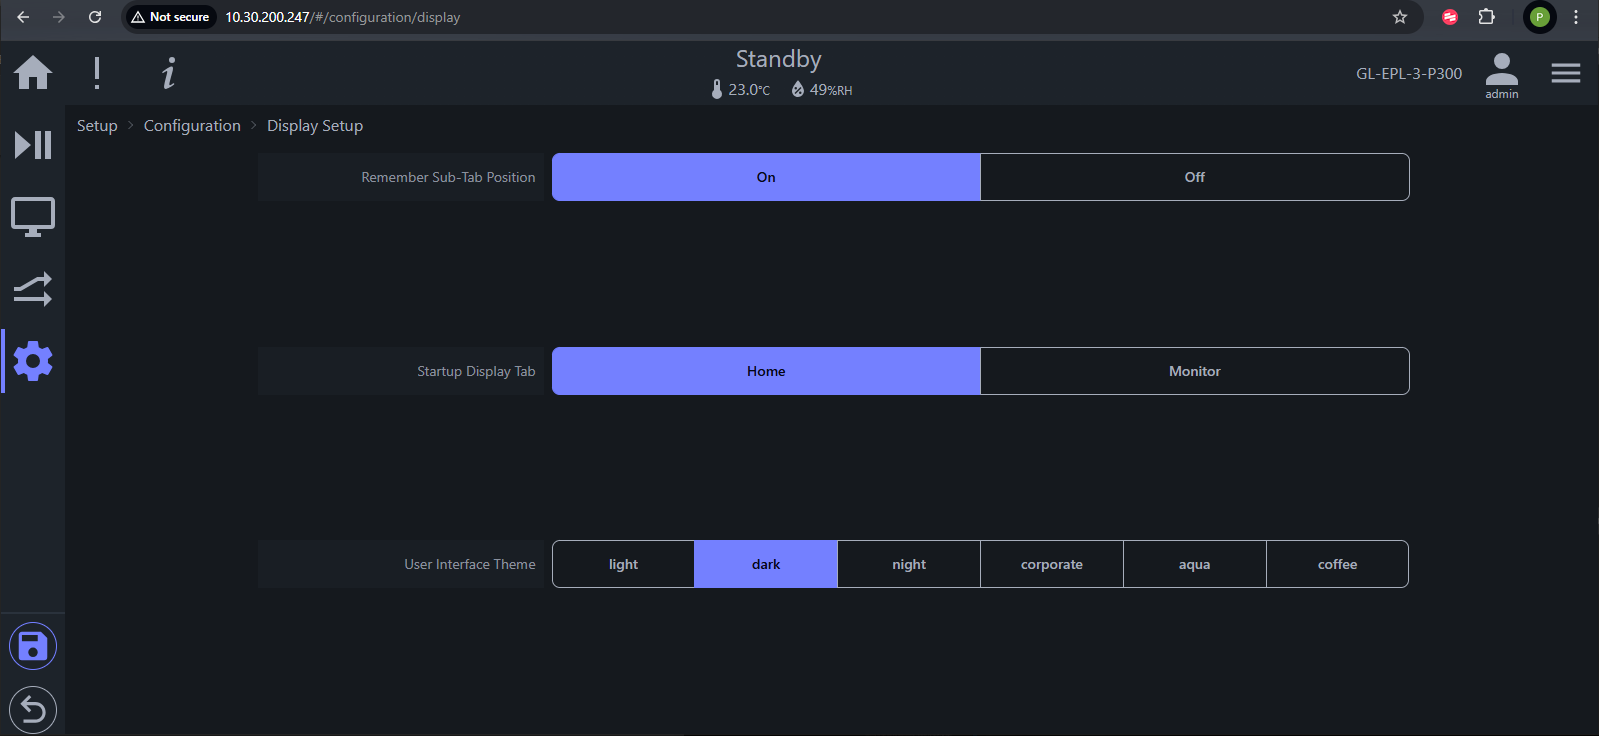Choose the night interface theme
The image size is (1599, 736).
pyautogui.click(x=909, y=564)
